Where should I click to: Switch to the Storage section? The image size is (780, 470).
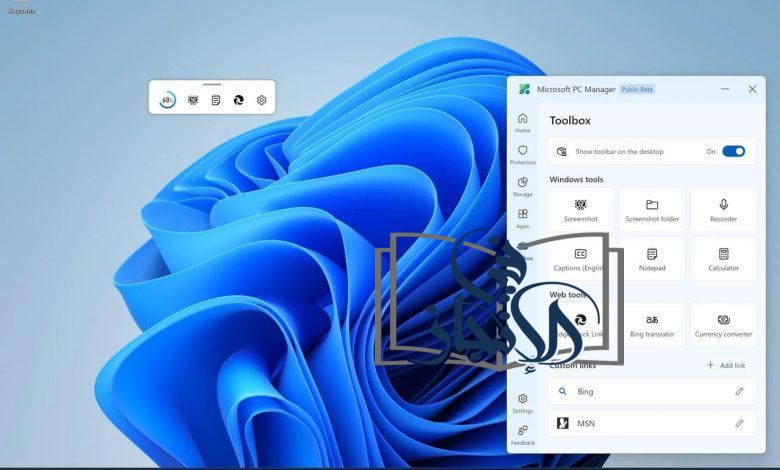pyautogui.click(x=522, y=187)
